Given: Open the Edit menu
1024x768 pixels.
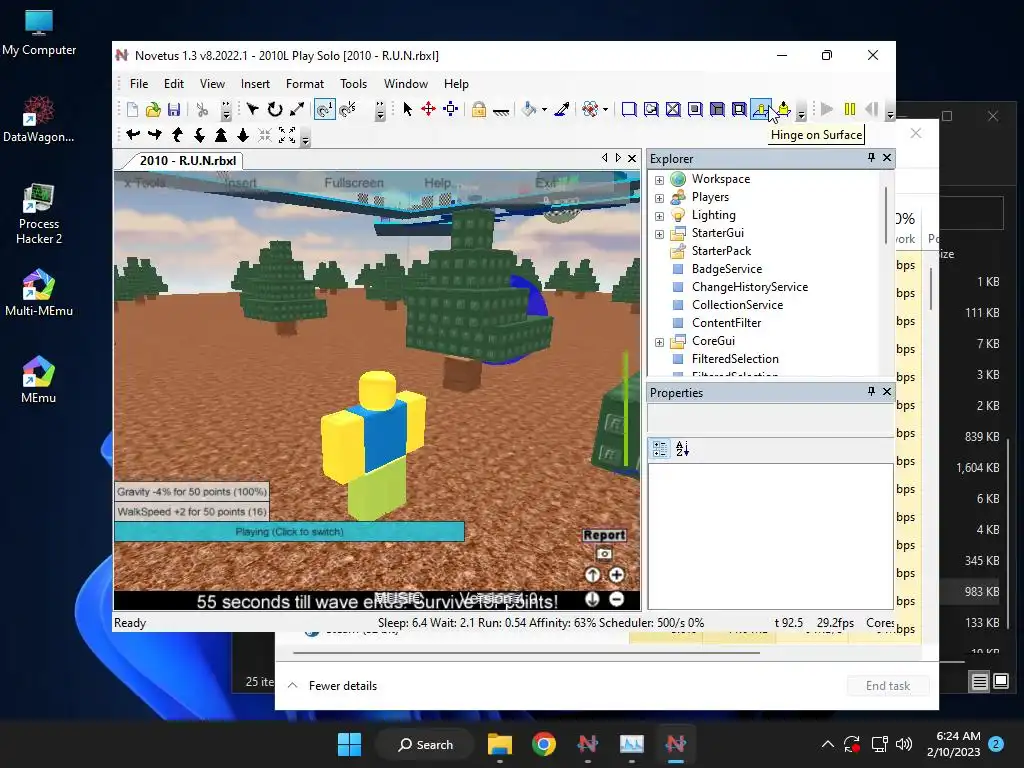Looking at the screenshot, I should [174, 84].
